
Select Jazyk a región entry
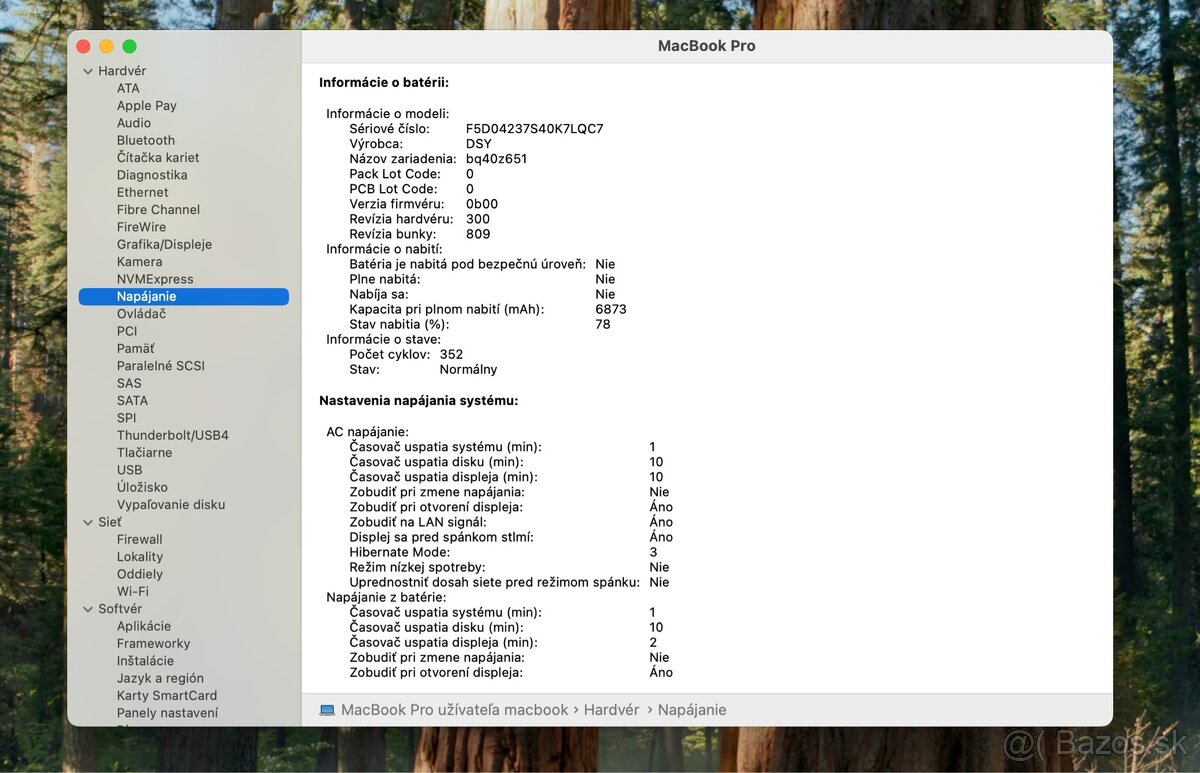coord(160,679)
